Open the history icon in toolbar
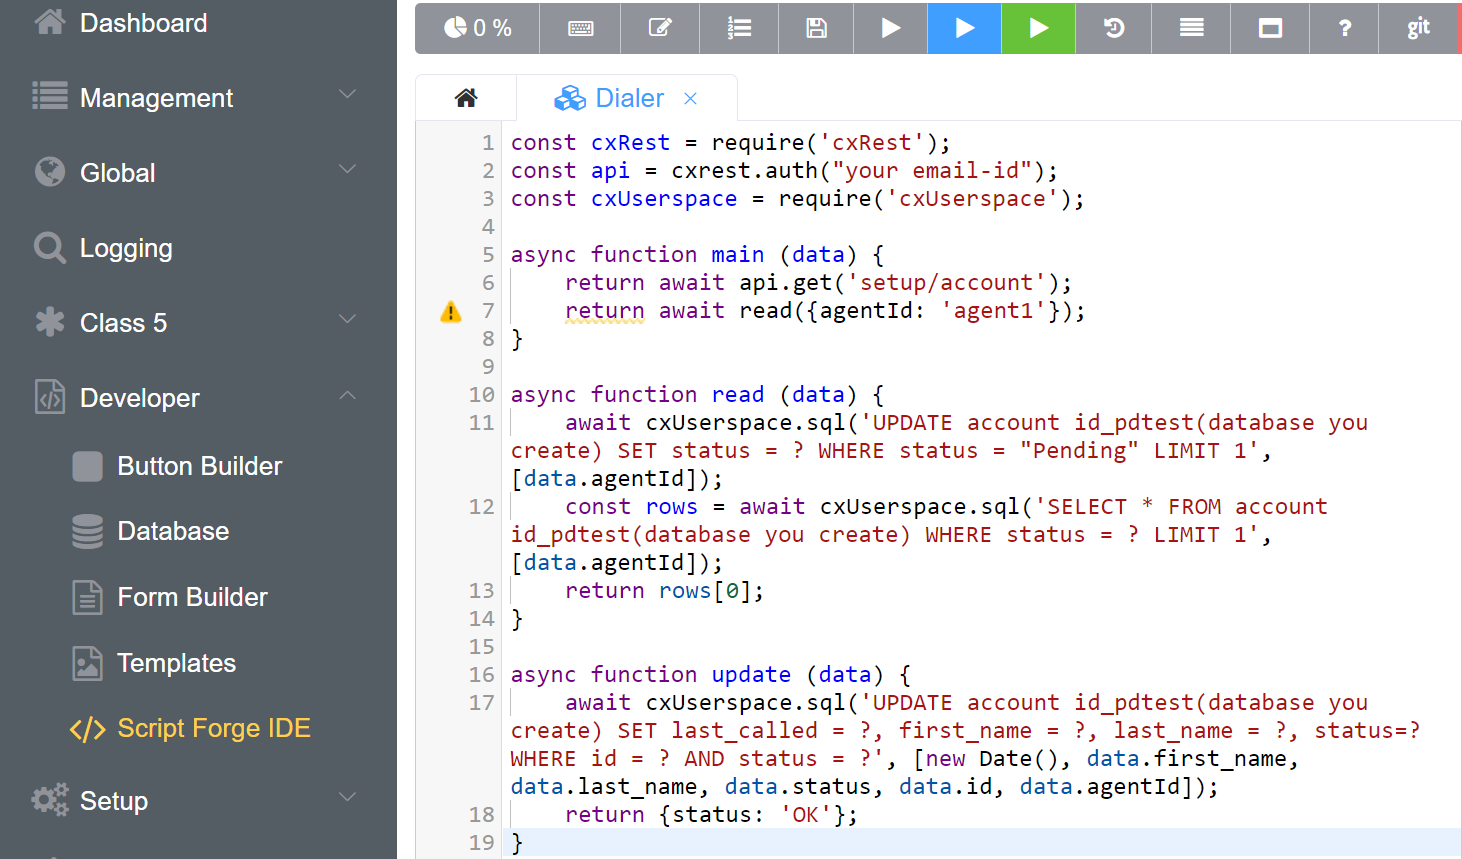 coord(1114,28)
